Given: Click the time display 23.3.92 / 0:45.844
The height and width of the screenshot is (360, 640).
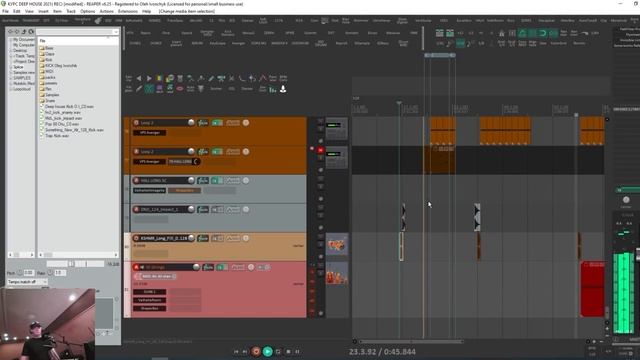Looking at the screenshot, I should pos(382,352).
